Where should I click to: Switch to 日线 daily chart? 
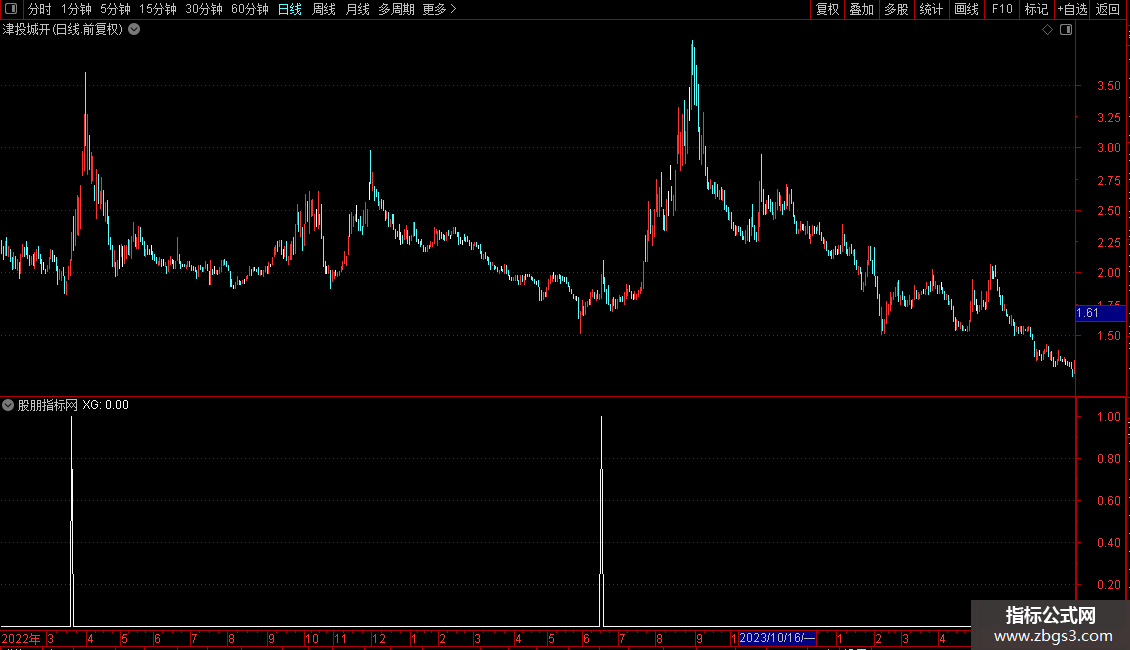click(290, 9)
